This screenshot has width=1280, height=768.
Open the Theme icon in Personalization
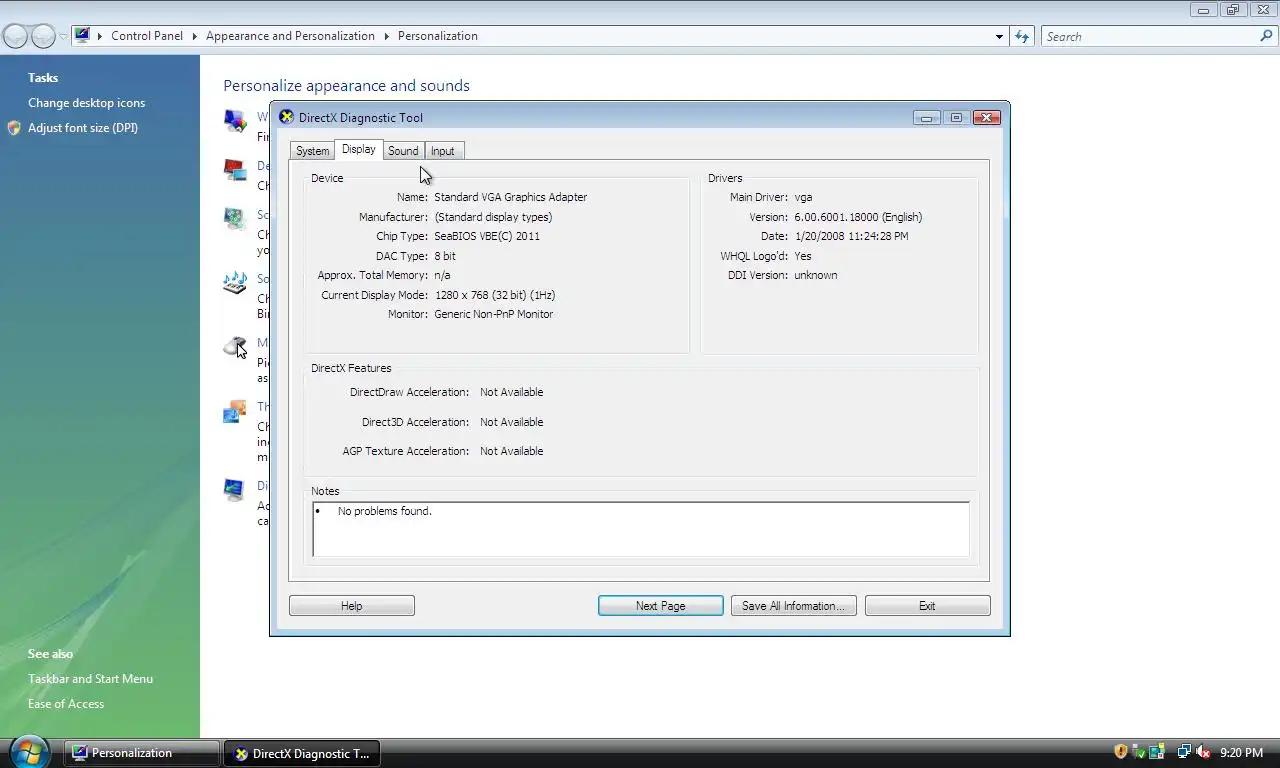tap(235, 411)
